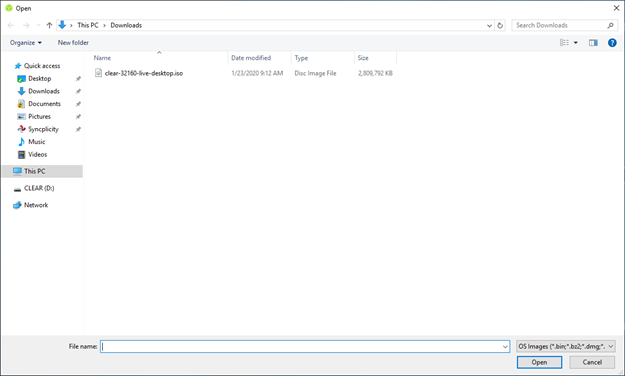Refresh the Downloads folder listing
Image resolution: width=625 pixels, height=376 pixels.
tap(500, 25)
